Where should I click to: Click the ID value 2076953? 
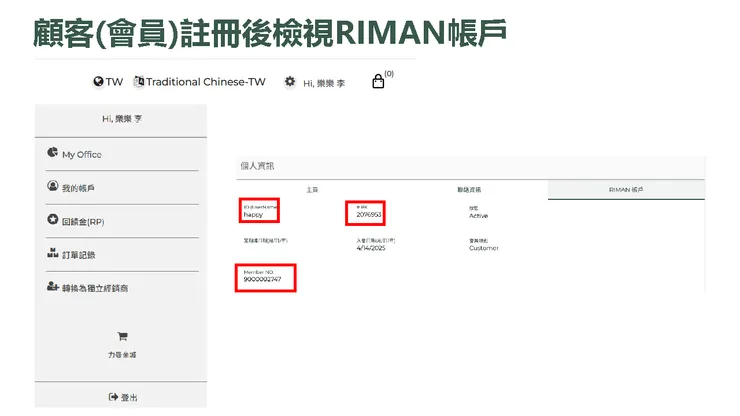[x=369, y=214]
